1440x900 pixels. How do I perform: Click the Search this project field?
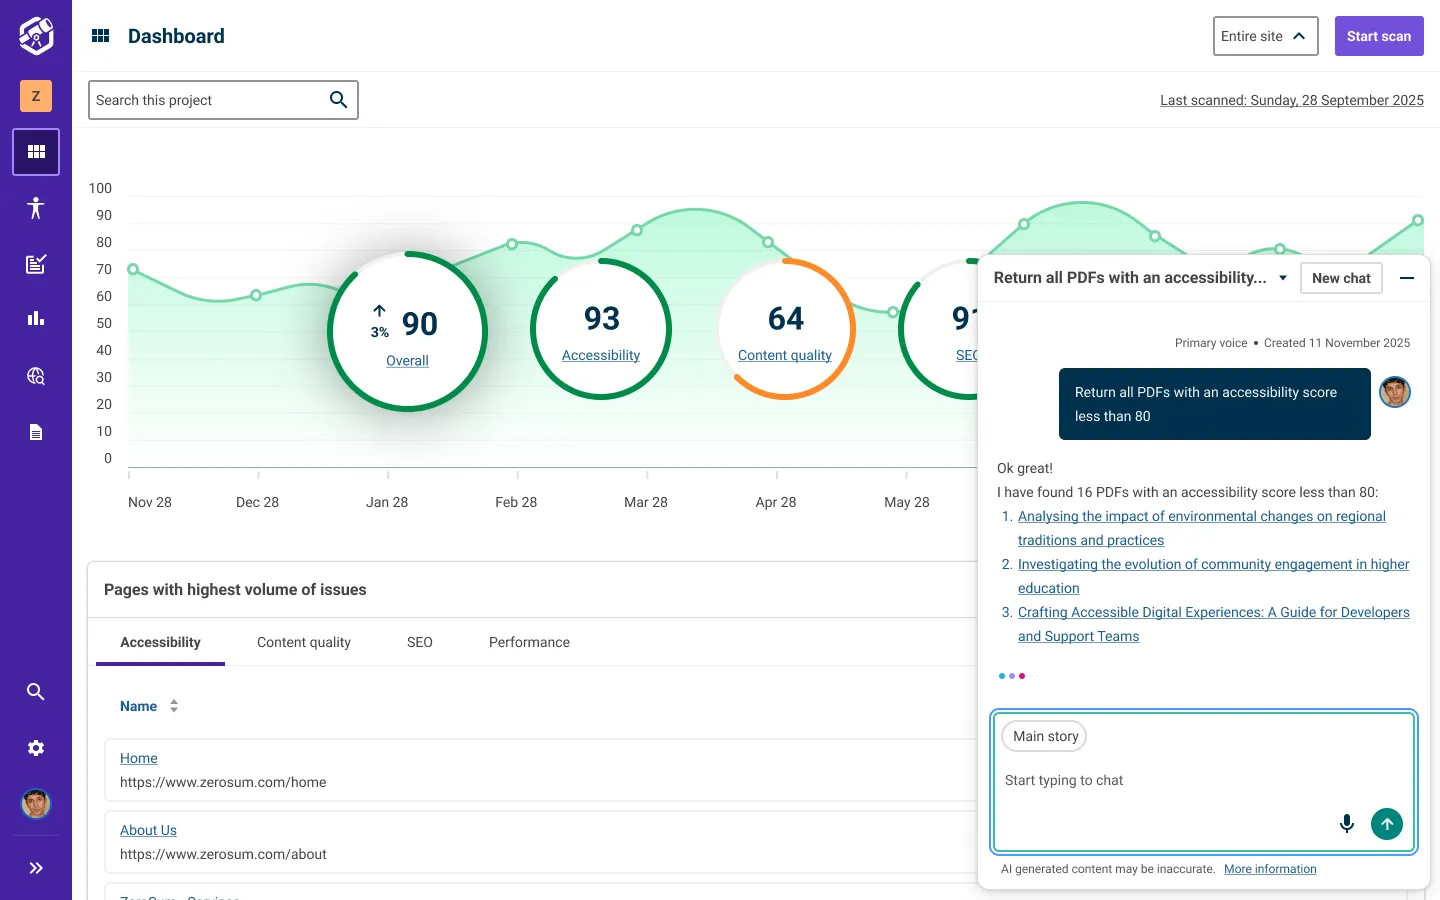(210, 100)
